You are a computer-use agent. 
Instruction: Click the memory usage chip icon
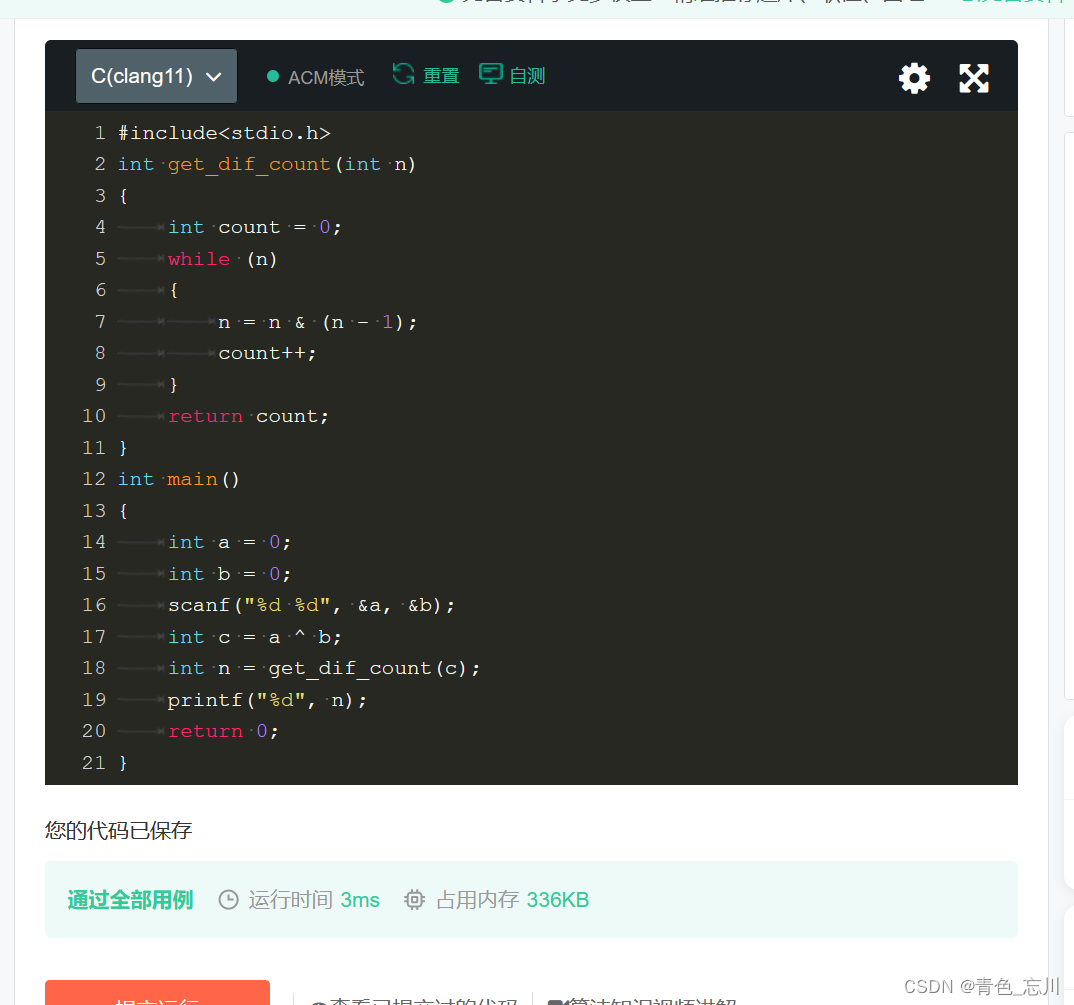point(414,899)
